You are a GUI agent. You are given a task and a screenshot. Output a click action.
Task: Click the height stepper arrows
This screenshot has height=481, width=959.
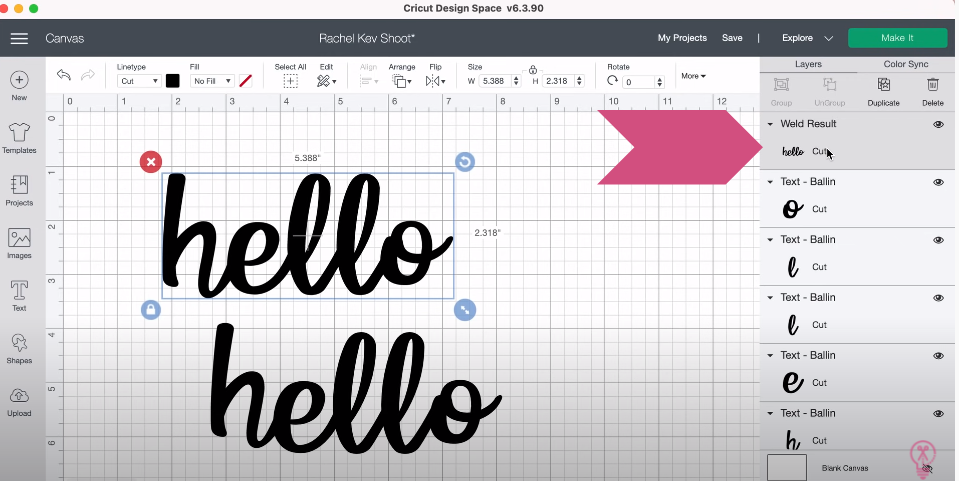tap(579, 81)
